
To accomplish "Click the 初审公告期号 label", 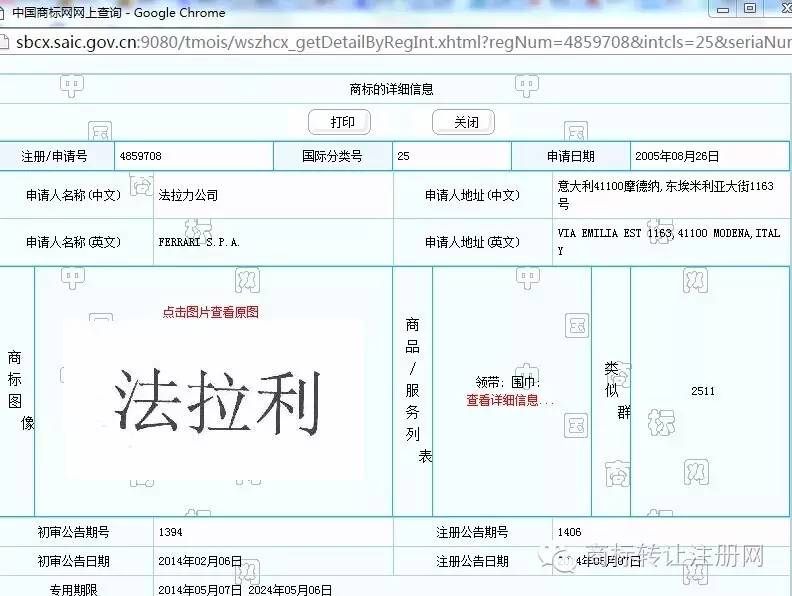I will point(73,532).
